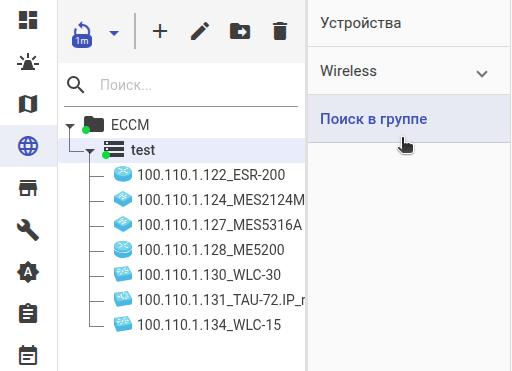Click the move to folder icon
This screenshot has width=512, height=371.
point(240,32)
